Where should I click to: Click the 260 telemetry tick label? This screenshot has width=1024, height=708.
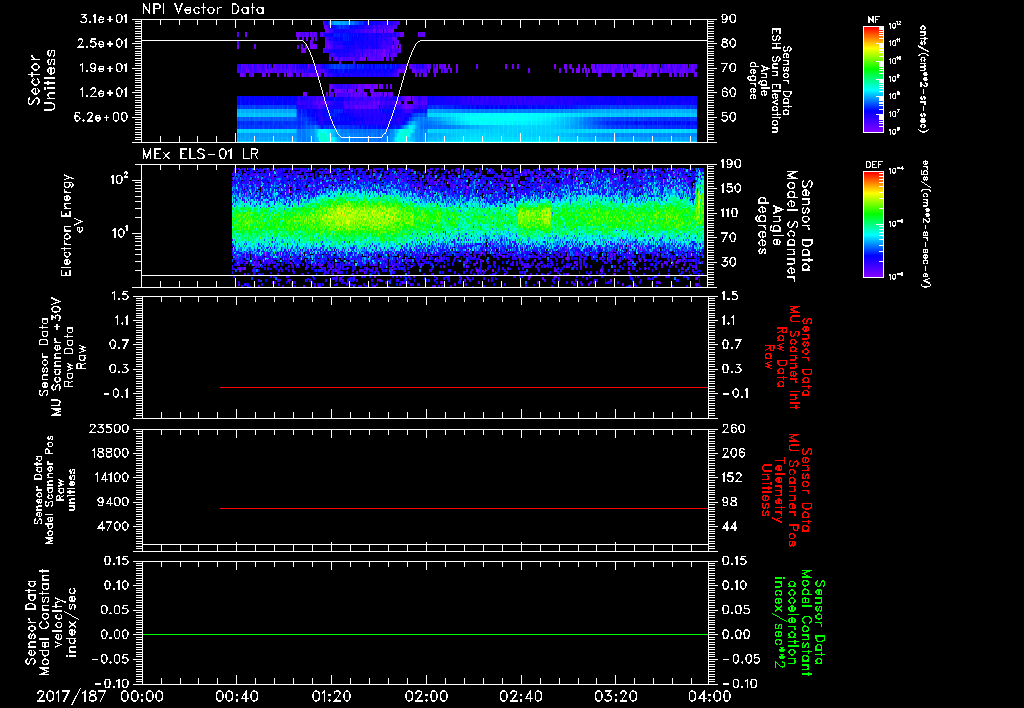tap(732, 428)
